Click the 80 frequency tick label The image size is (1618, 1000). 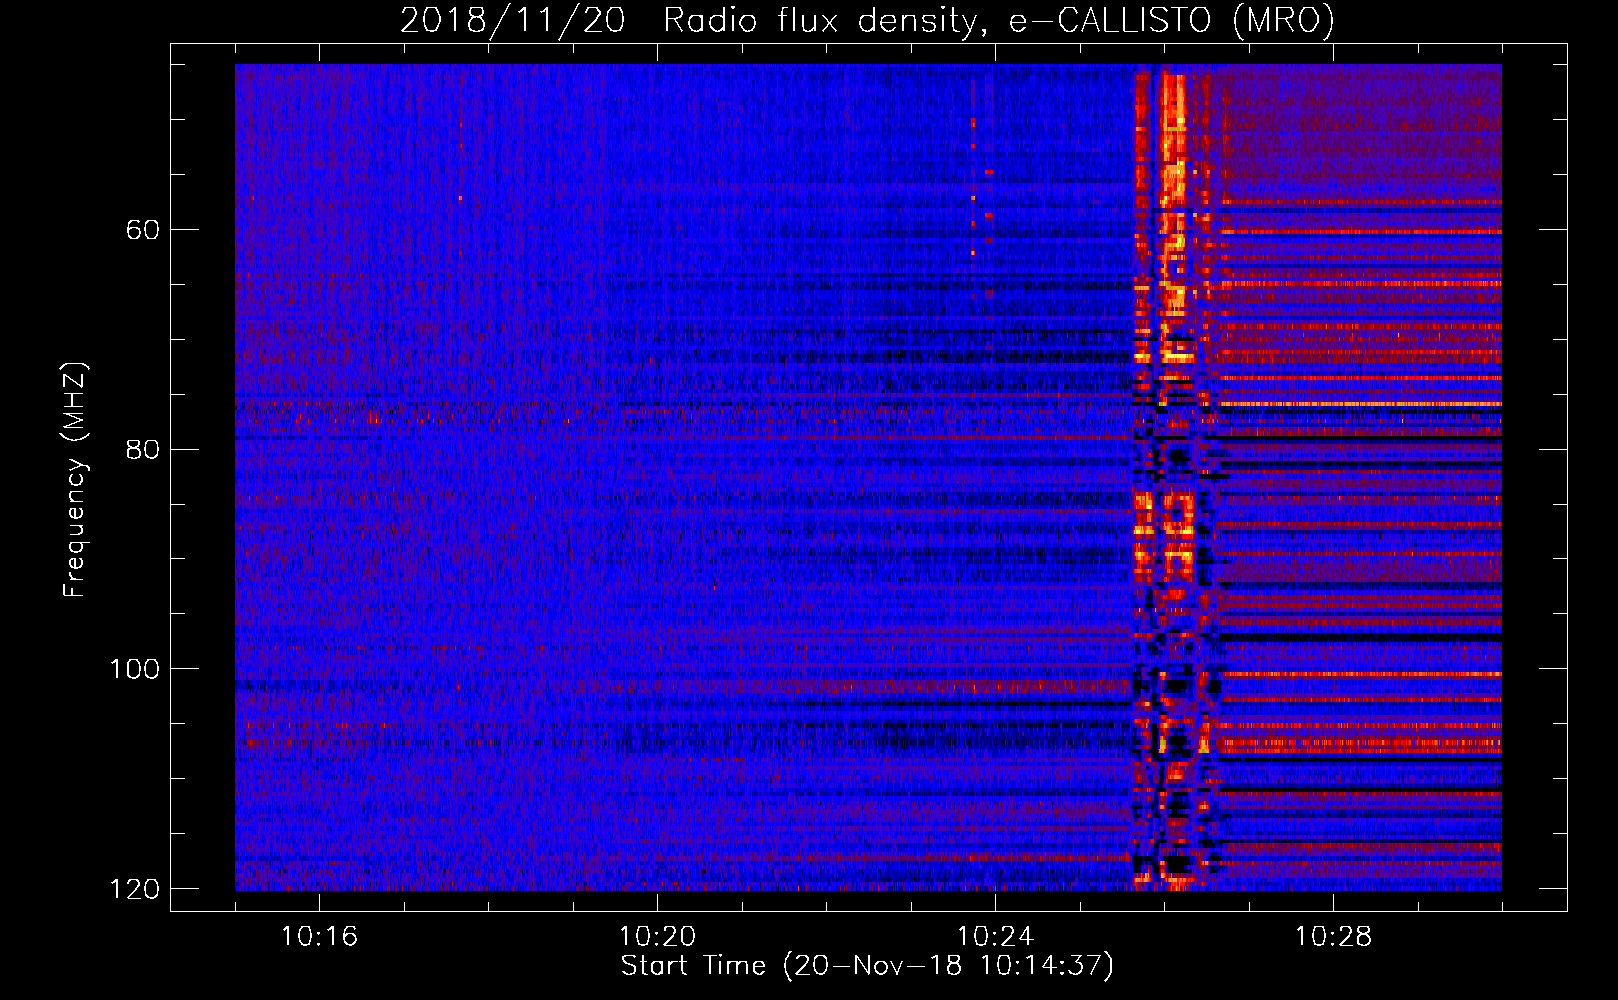click(143, 449)
